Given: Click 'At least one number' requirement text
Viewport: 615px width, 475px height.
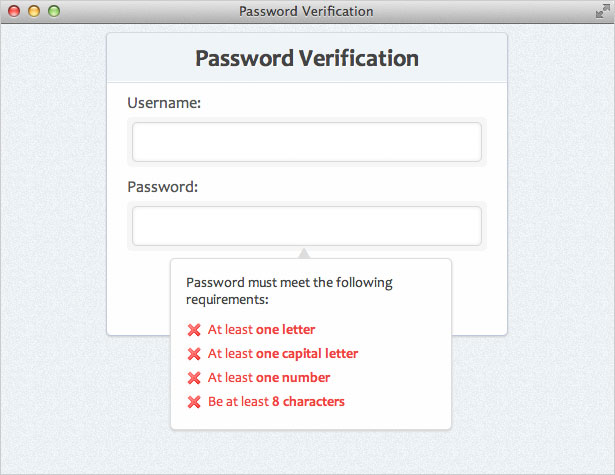Looking at the screenshot, I should click(269, 377).
